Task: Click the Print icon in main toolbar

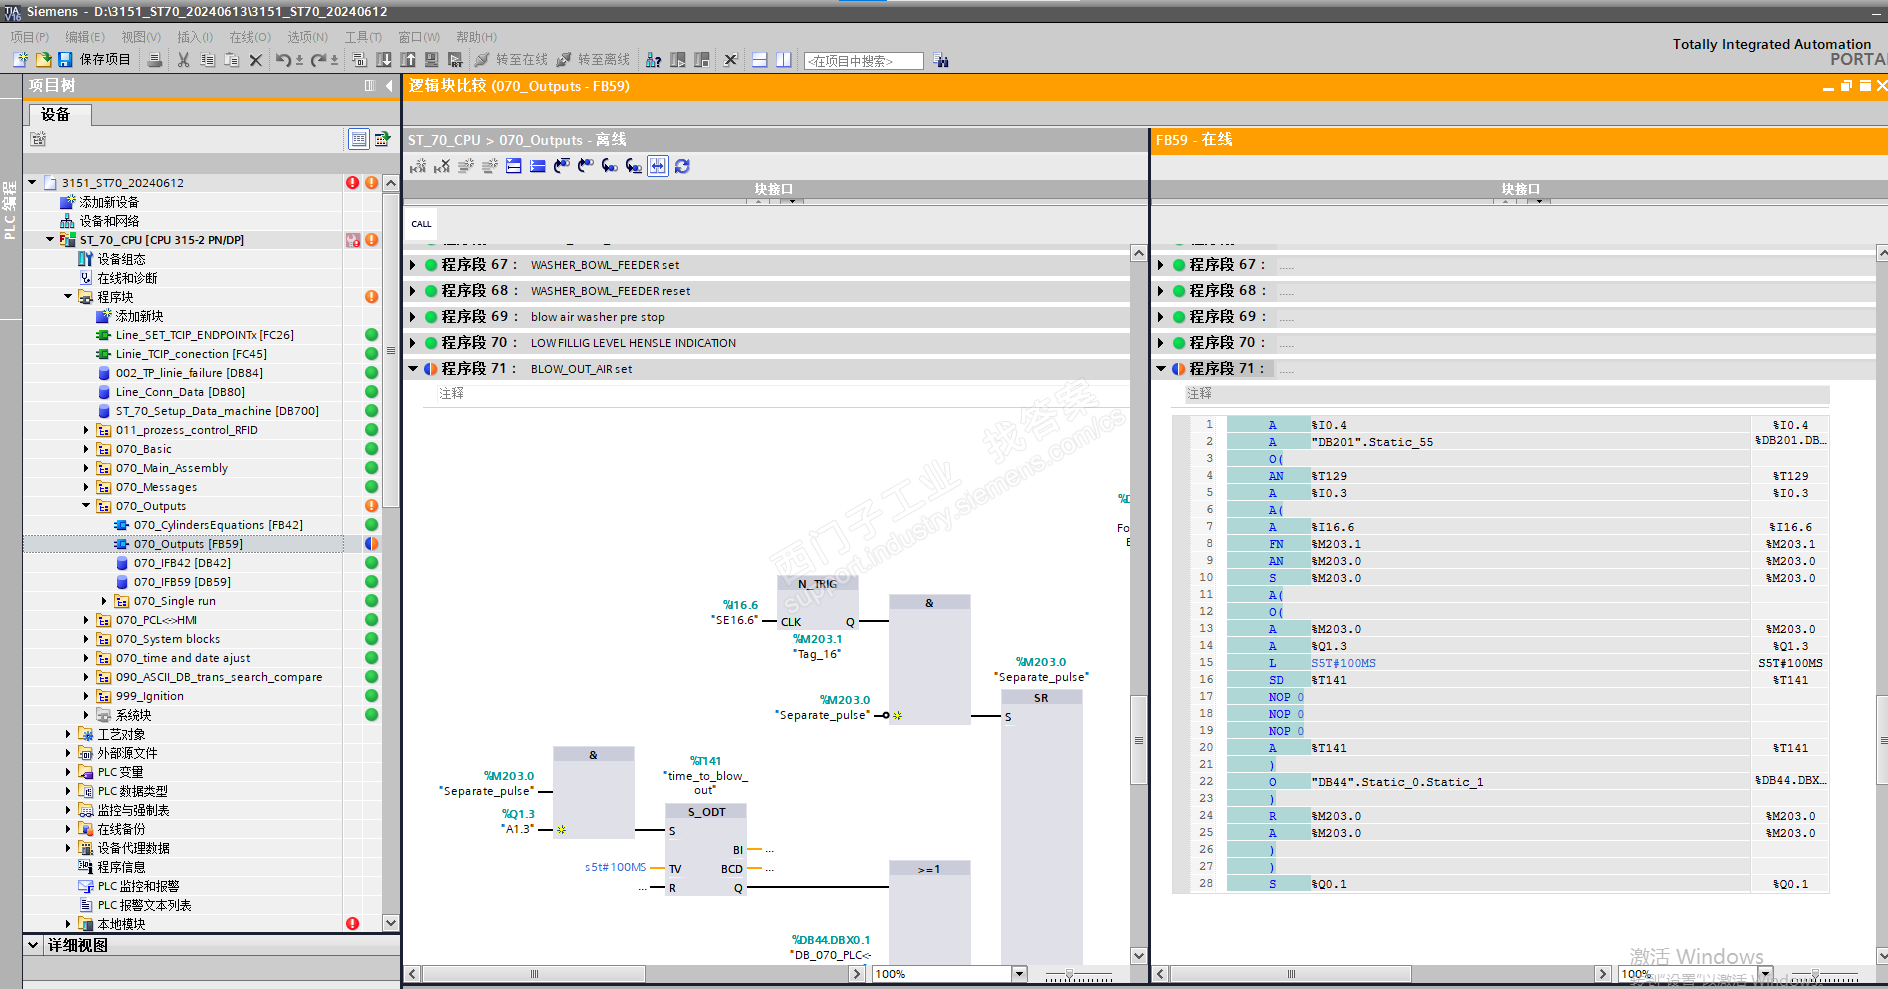Action: (x=155, y=60)
